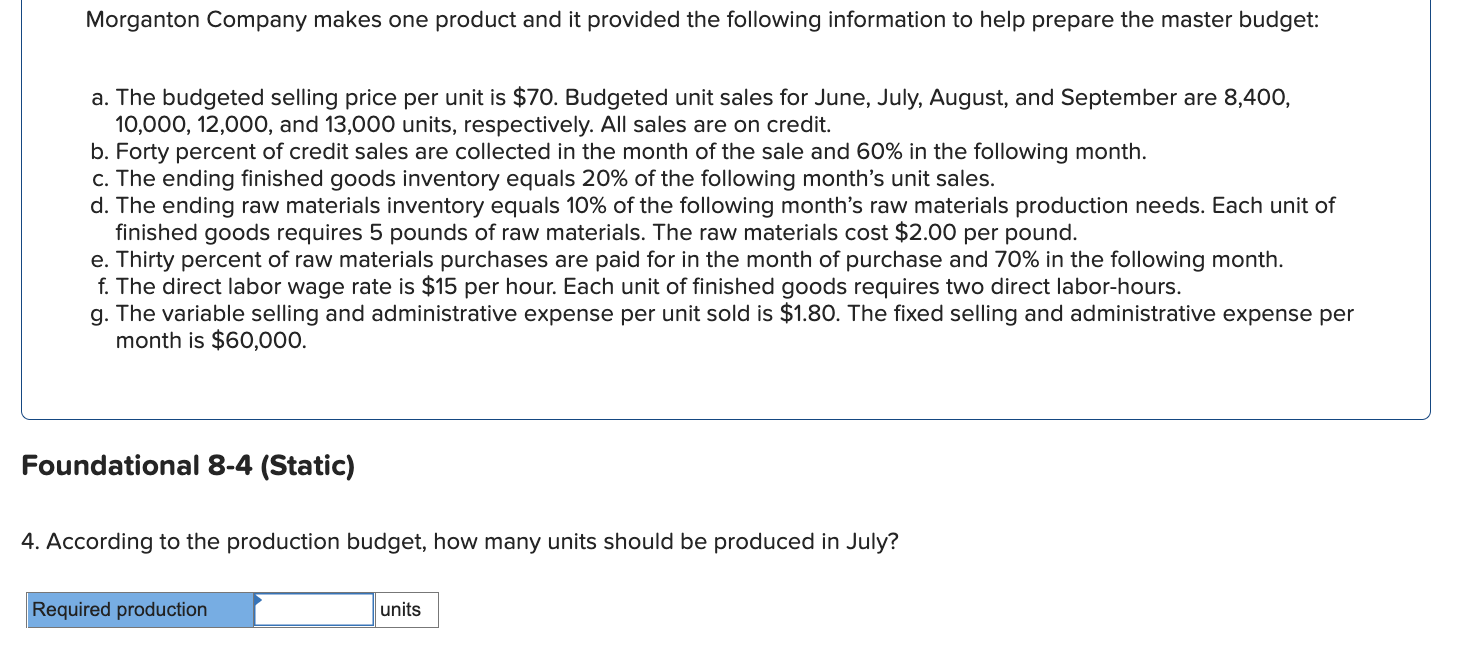The height and width of the screenshot is (668, 1470).
Task: Click question 4 about July production
Action: pyautogui.click(x=460, y=542)
